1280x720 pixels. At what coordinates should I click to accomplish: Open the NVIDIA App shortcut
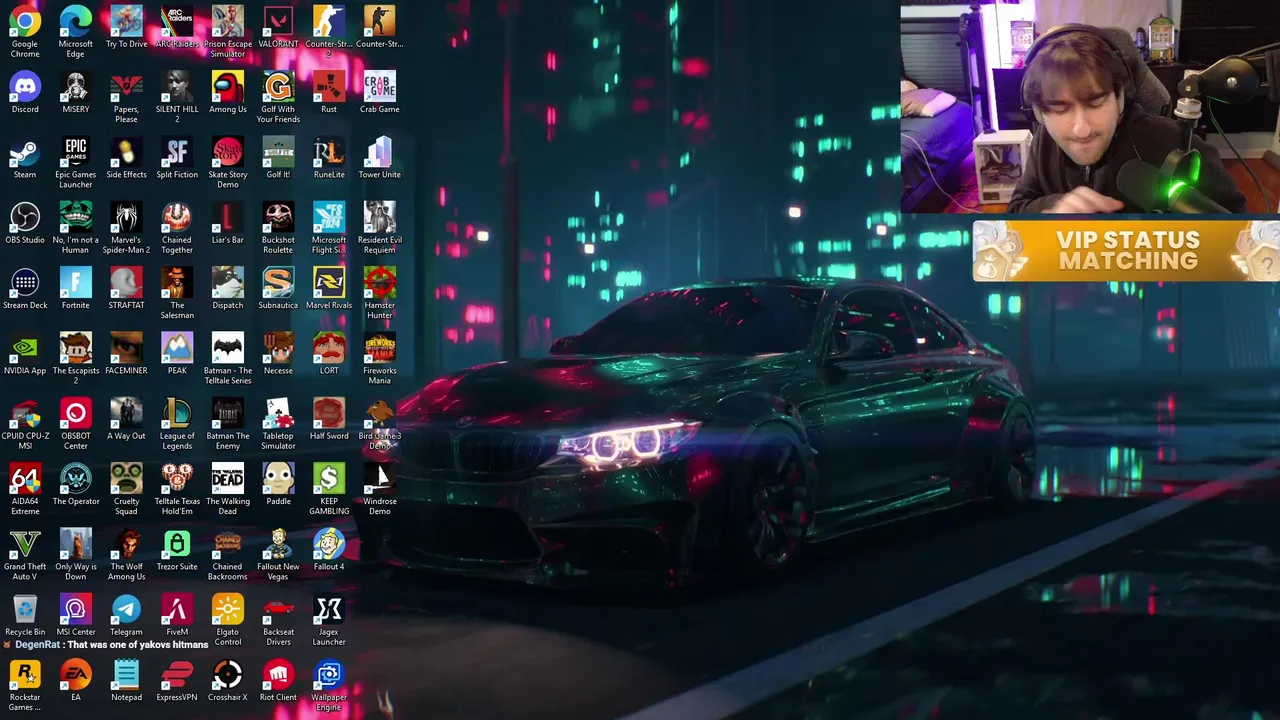(25, 353)
